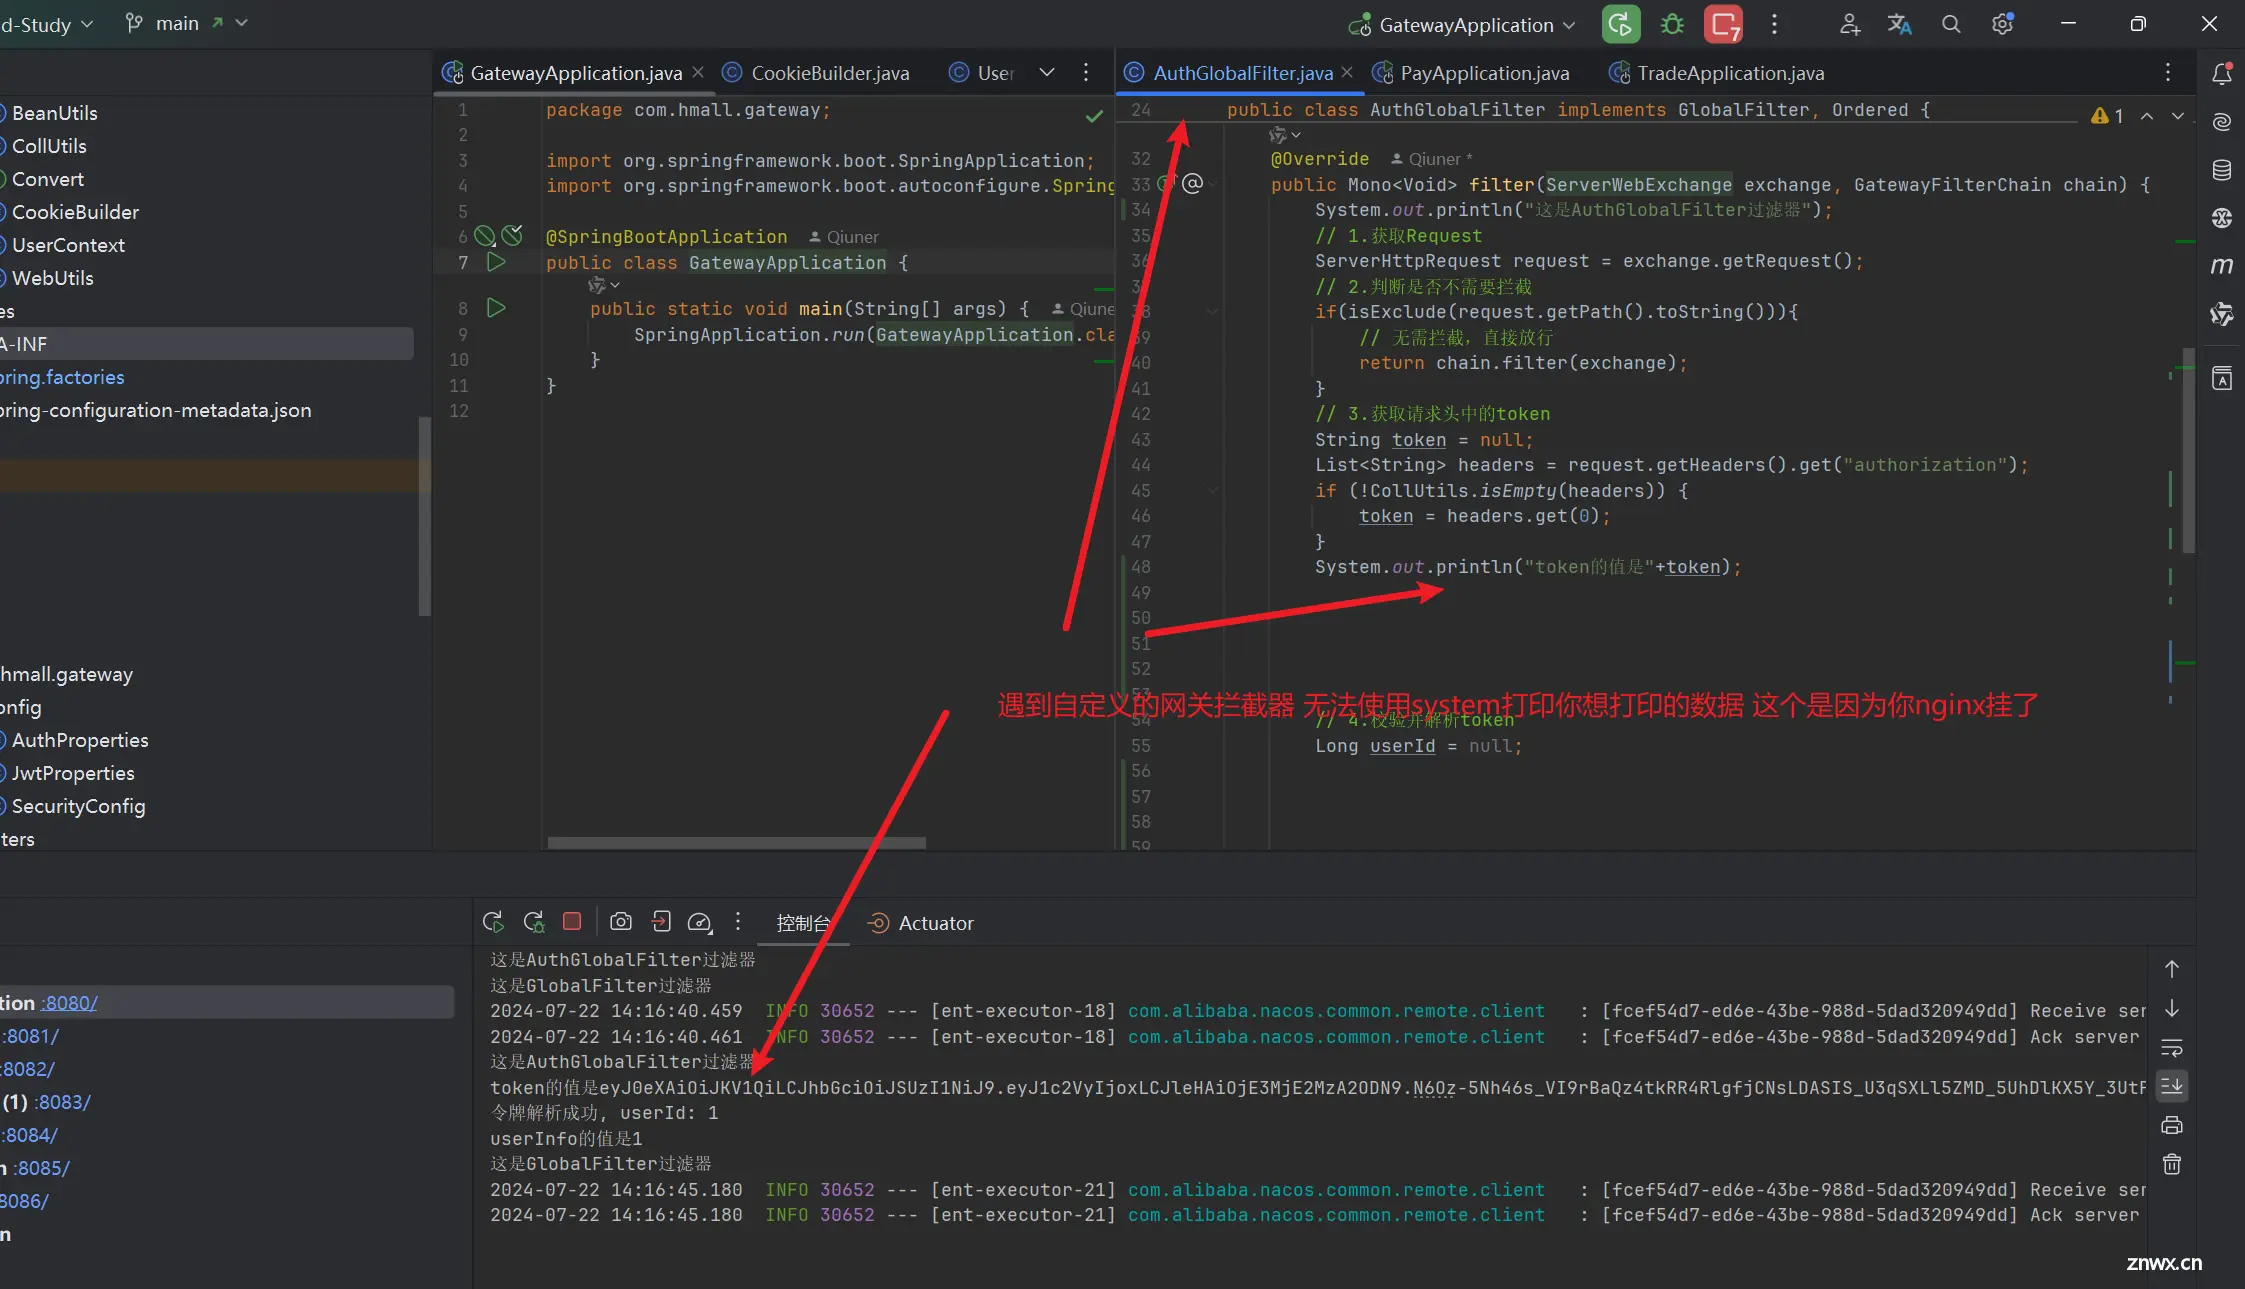Open Code With Me user icon

(1849, 24)
